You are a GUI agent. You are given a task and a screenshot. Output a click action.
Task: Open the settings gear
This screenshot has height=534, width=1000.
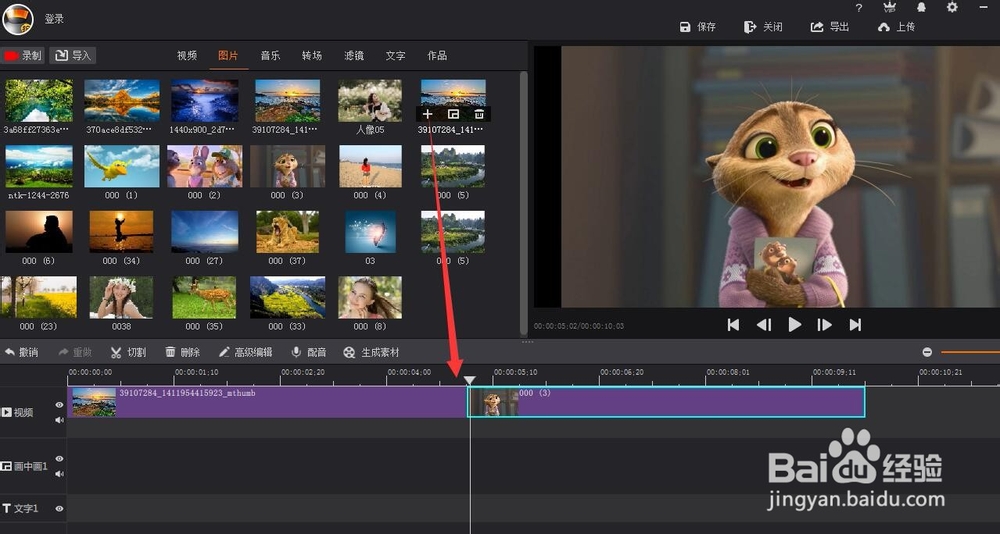pos(952,8)
